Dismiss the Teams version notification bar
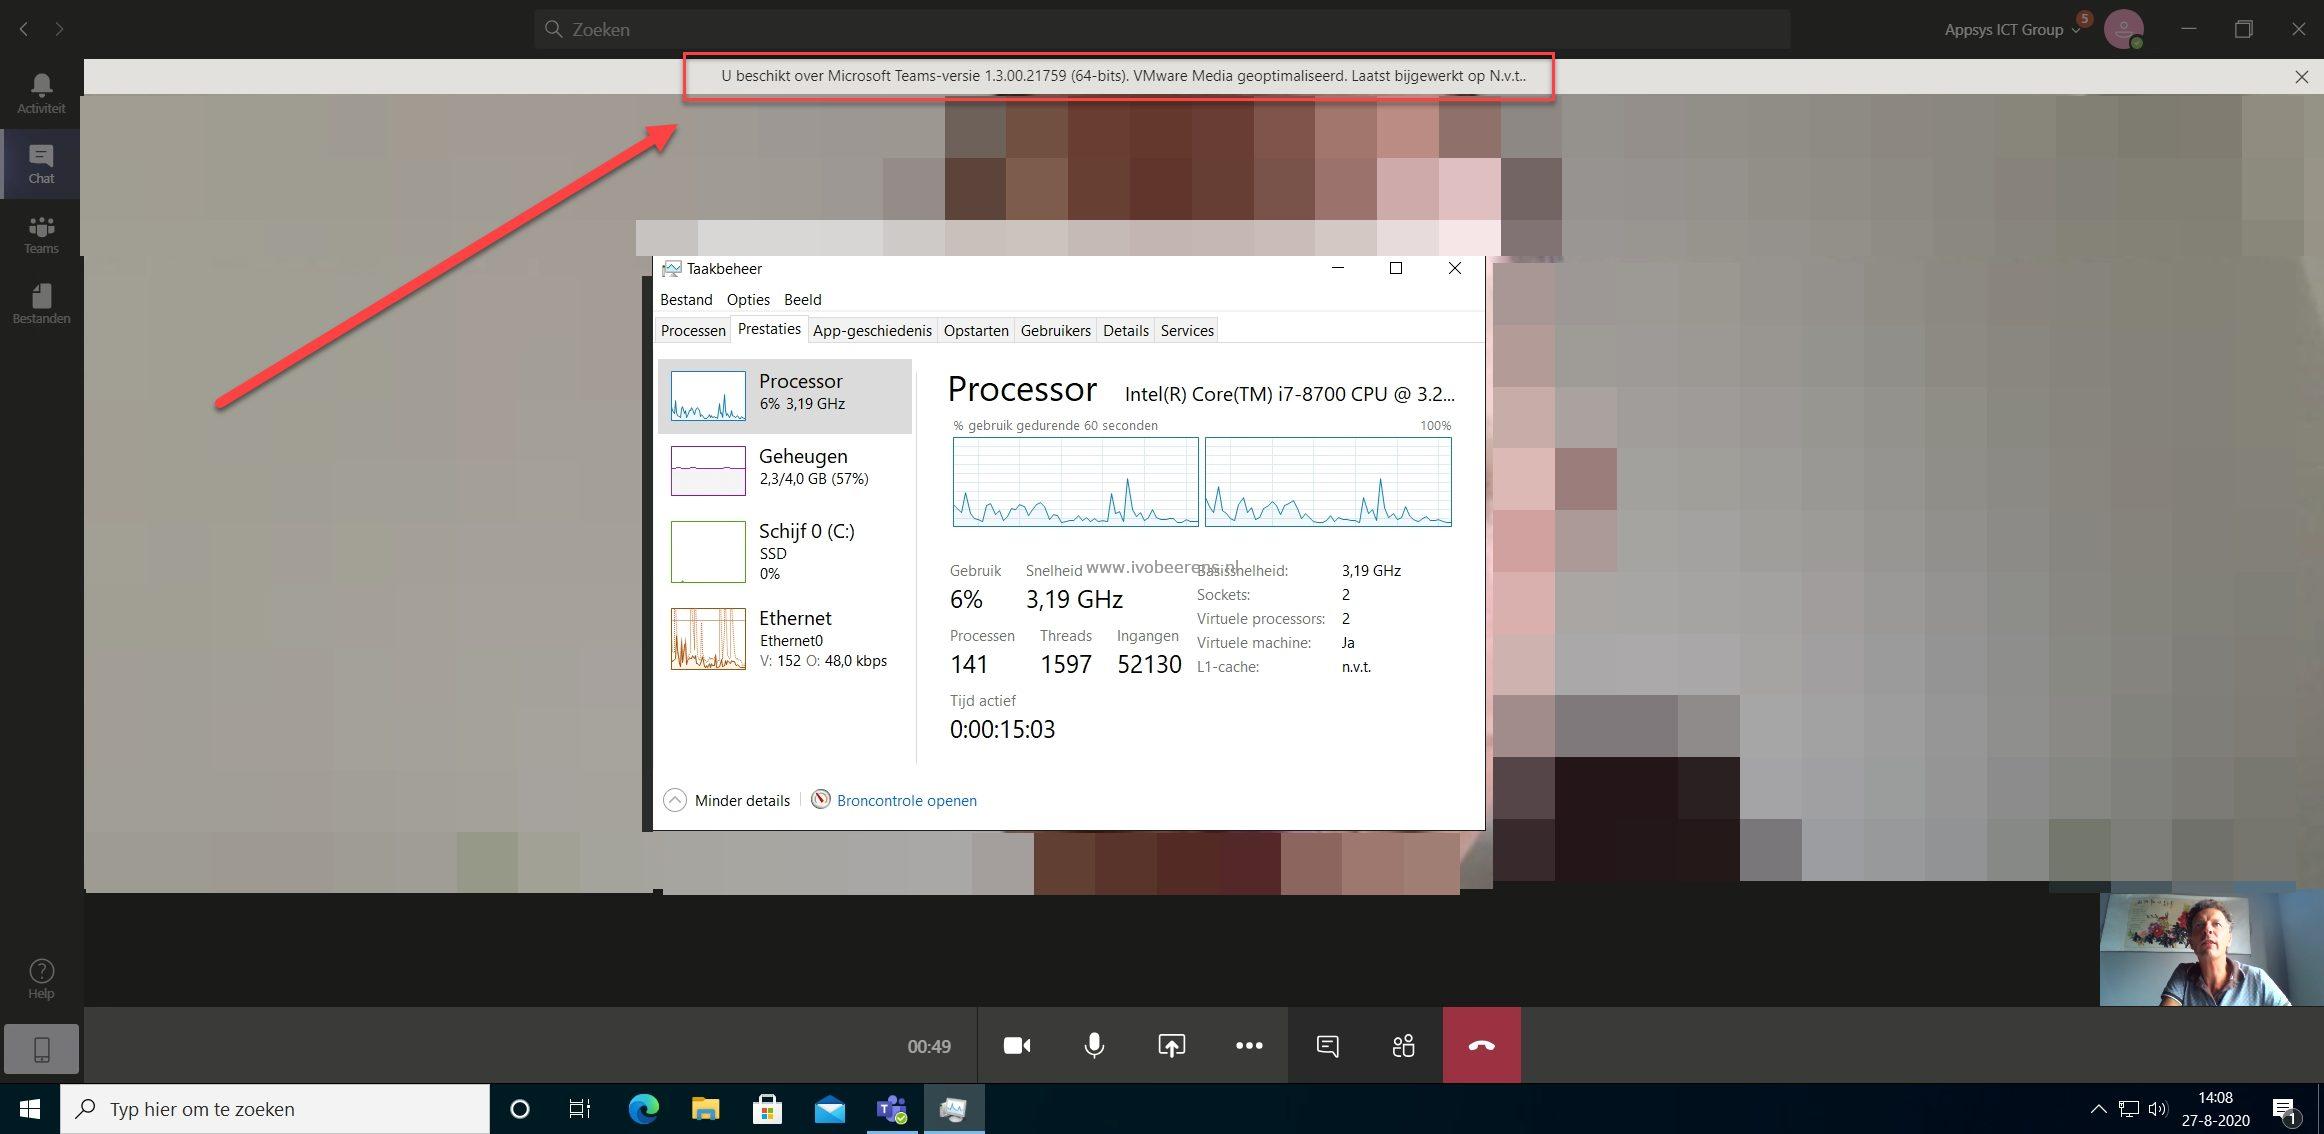The height and width of the screenshot is (1134, 2324). pos(2301,76)
